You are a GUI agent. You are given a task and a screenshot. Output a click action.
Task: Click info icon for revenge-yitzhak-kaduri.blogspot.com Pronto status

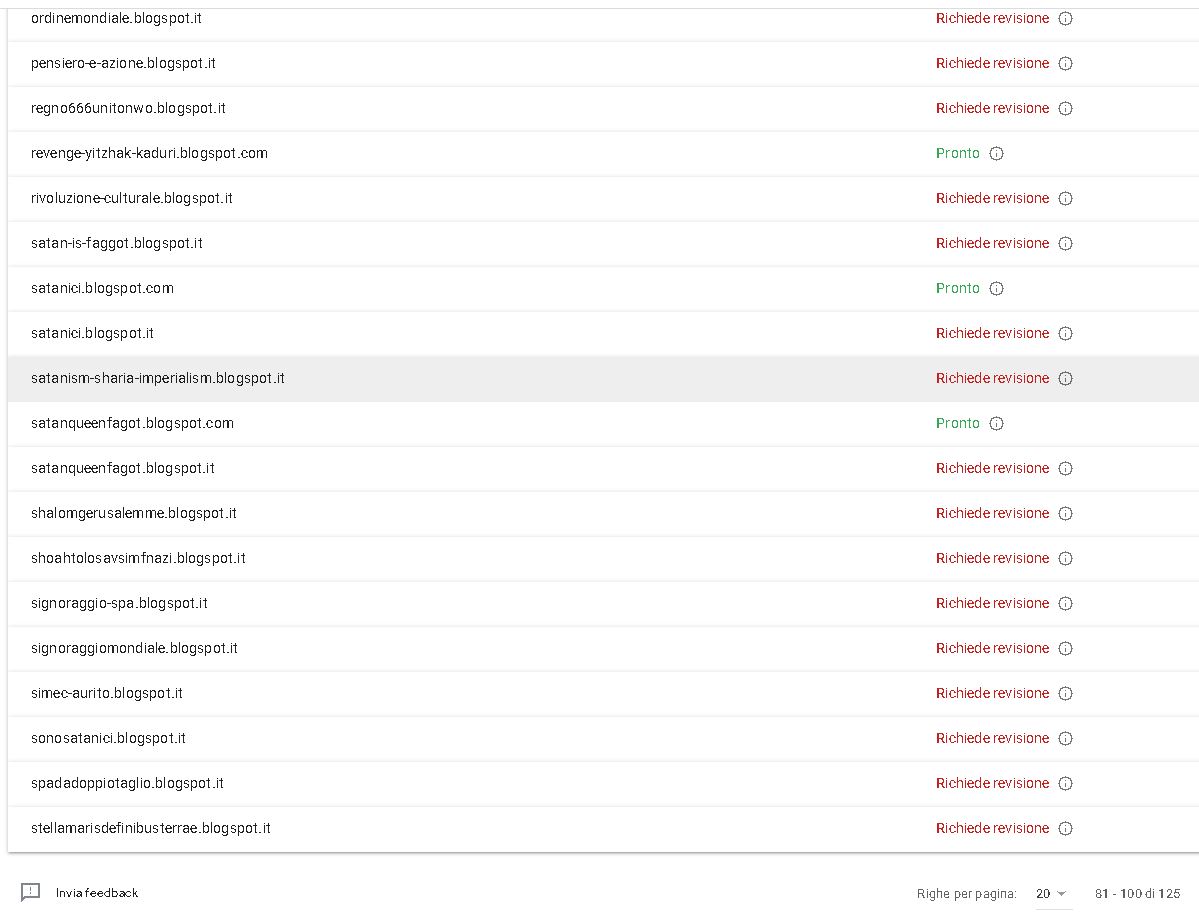pyautogui.click(x=996, y=153)
